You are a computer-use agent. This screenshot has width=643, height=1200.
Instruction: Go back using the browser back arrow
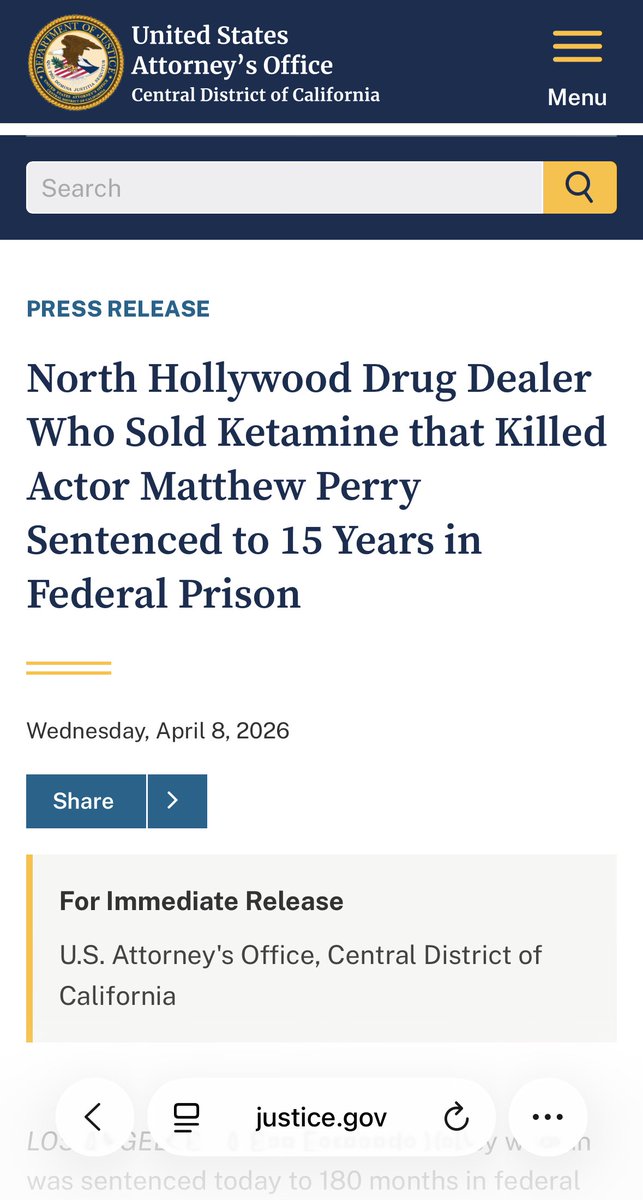pyautogui.click(x=94, y=1117)
